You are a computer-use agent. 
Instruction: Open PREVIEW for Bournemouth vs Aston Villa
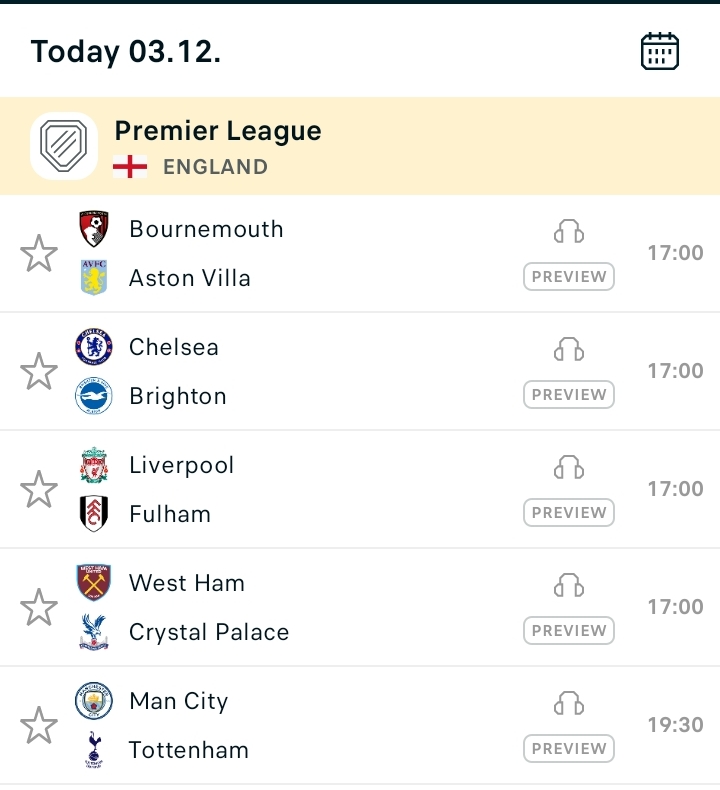[x=569, y=277]
